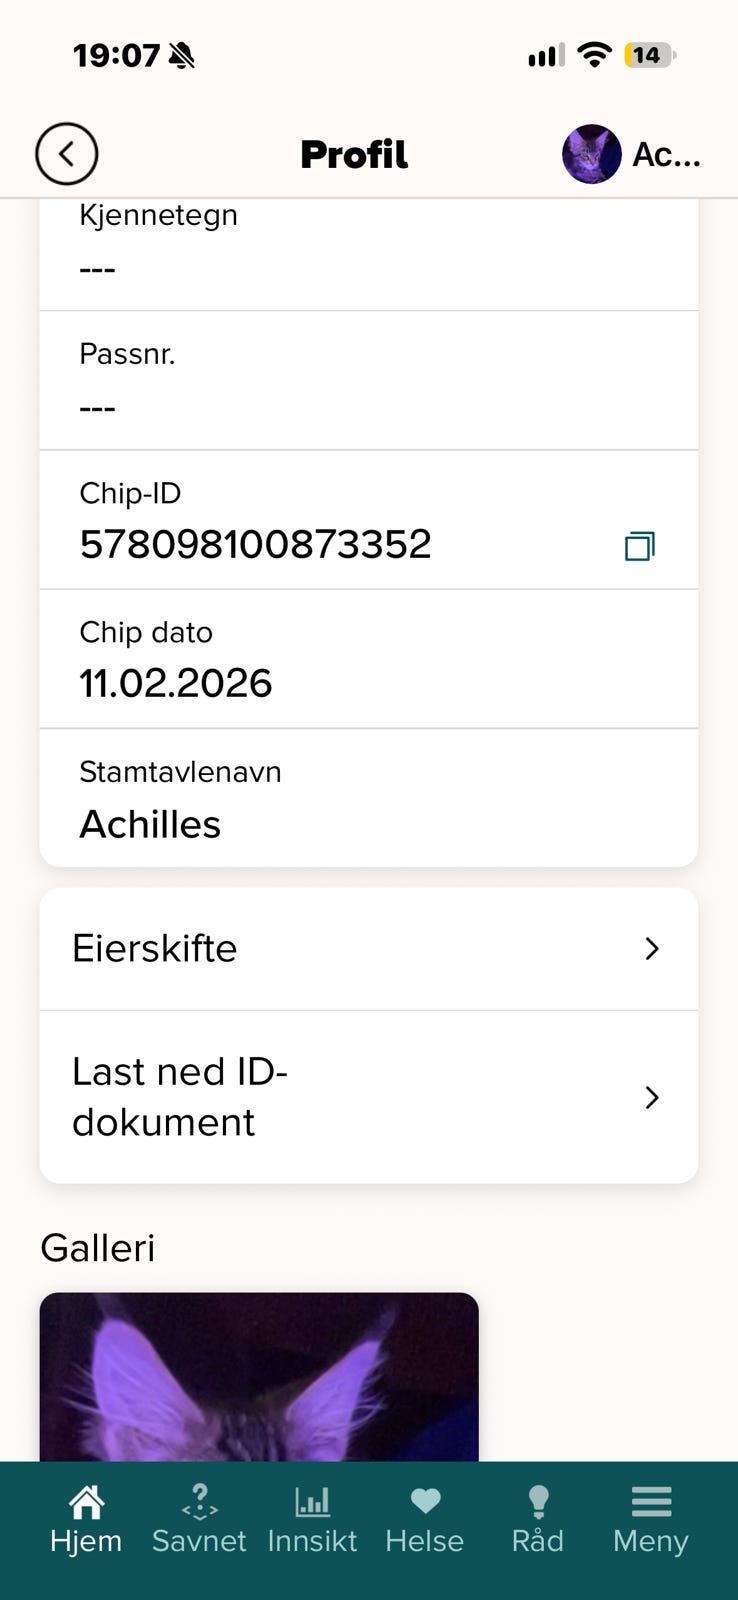
Task: Open the Meny hamburger icon
Action: pos(651,1501)
